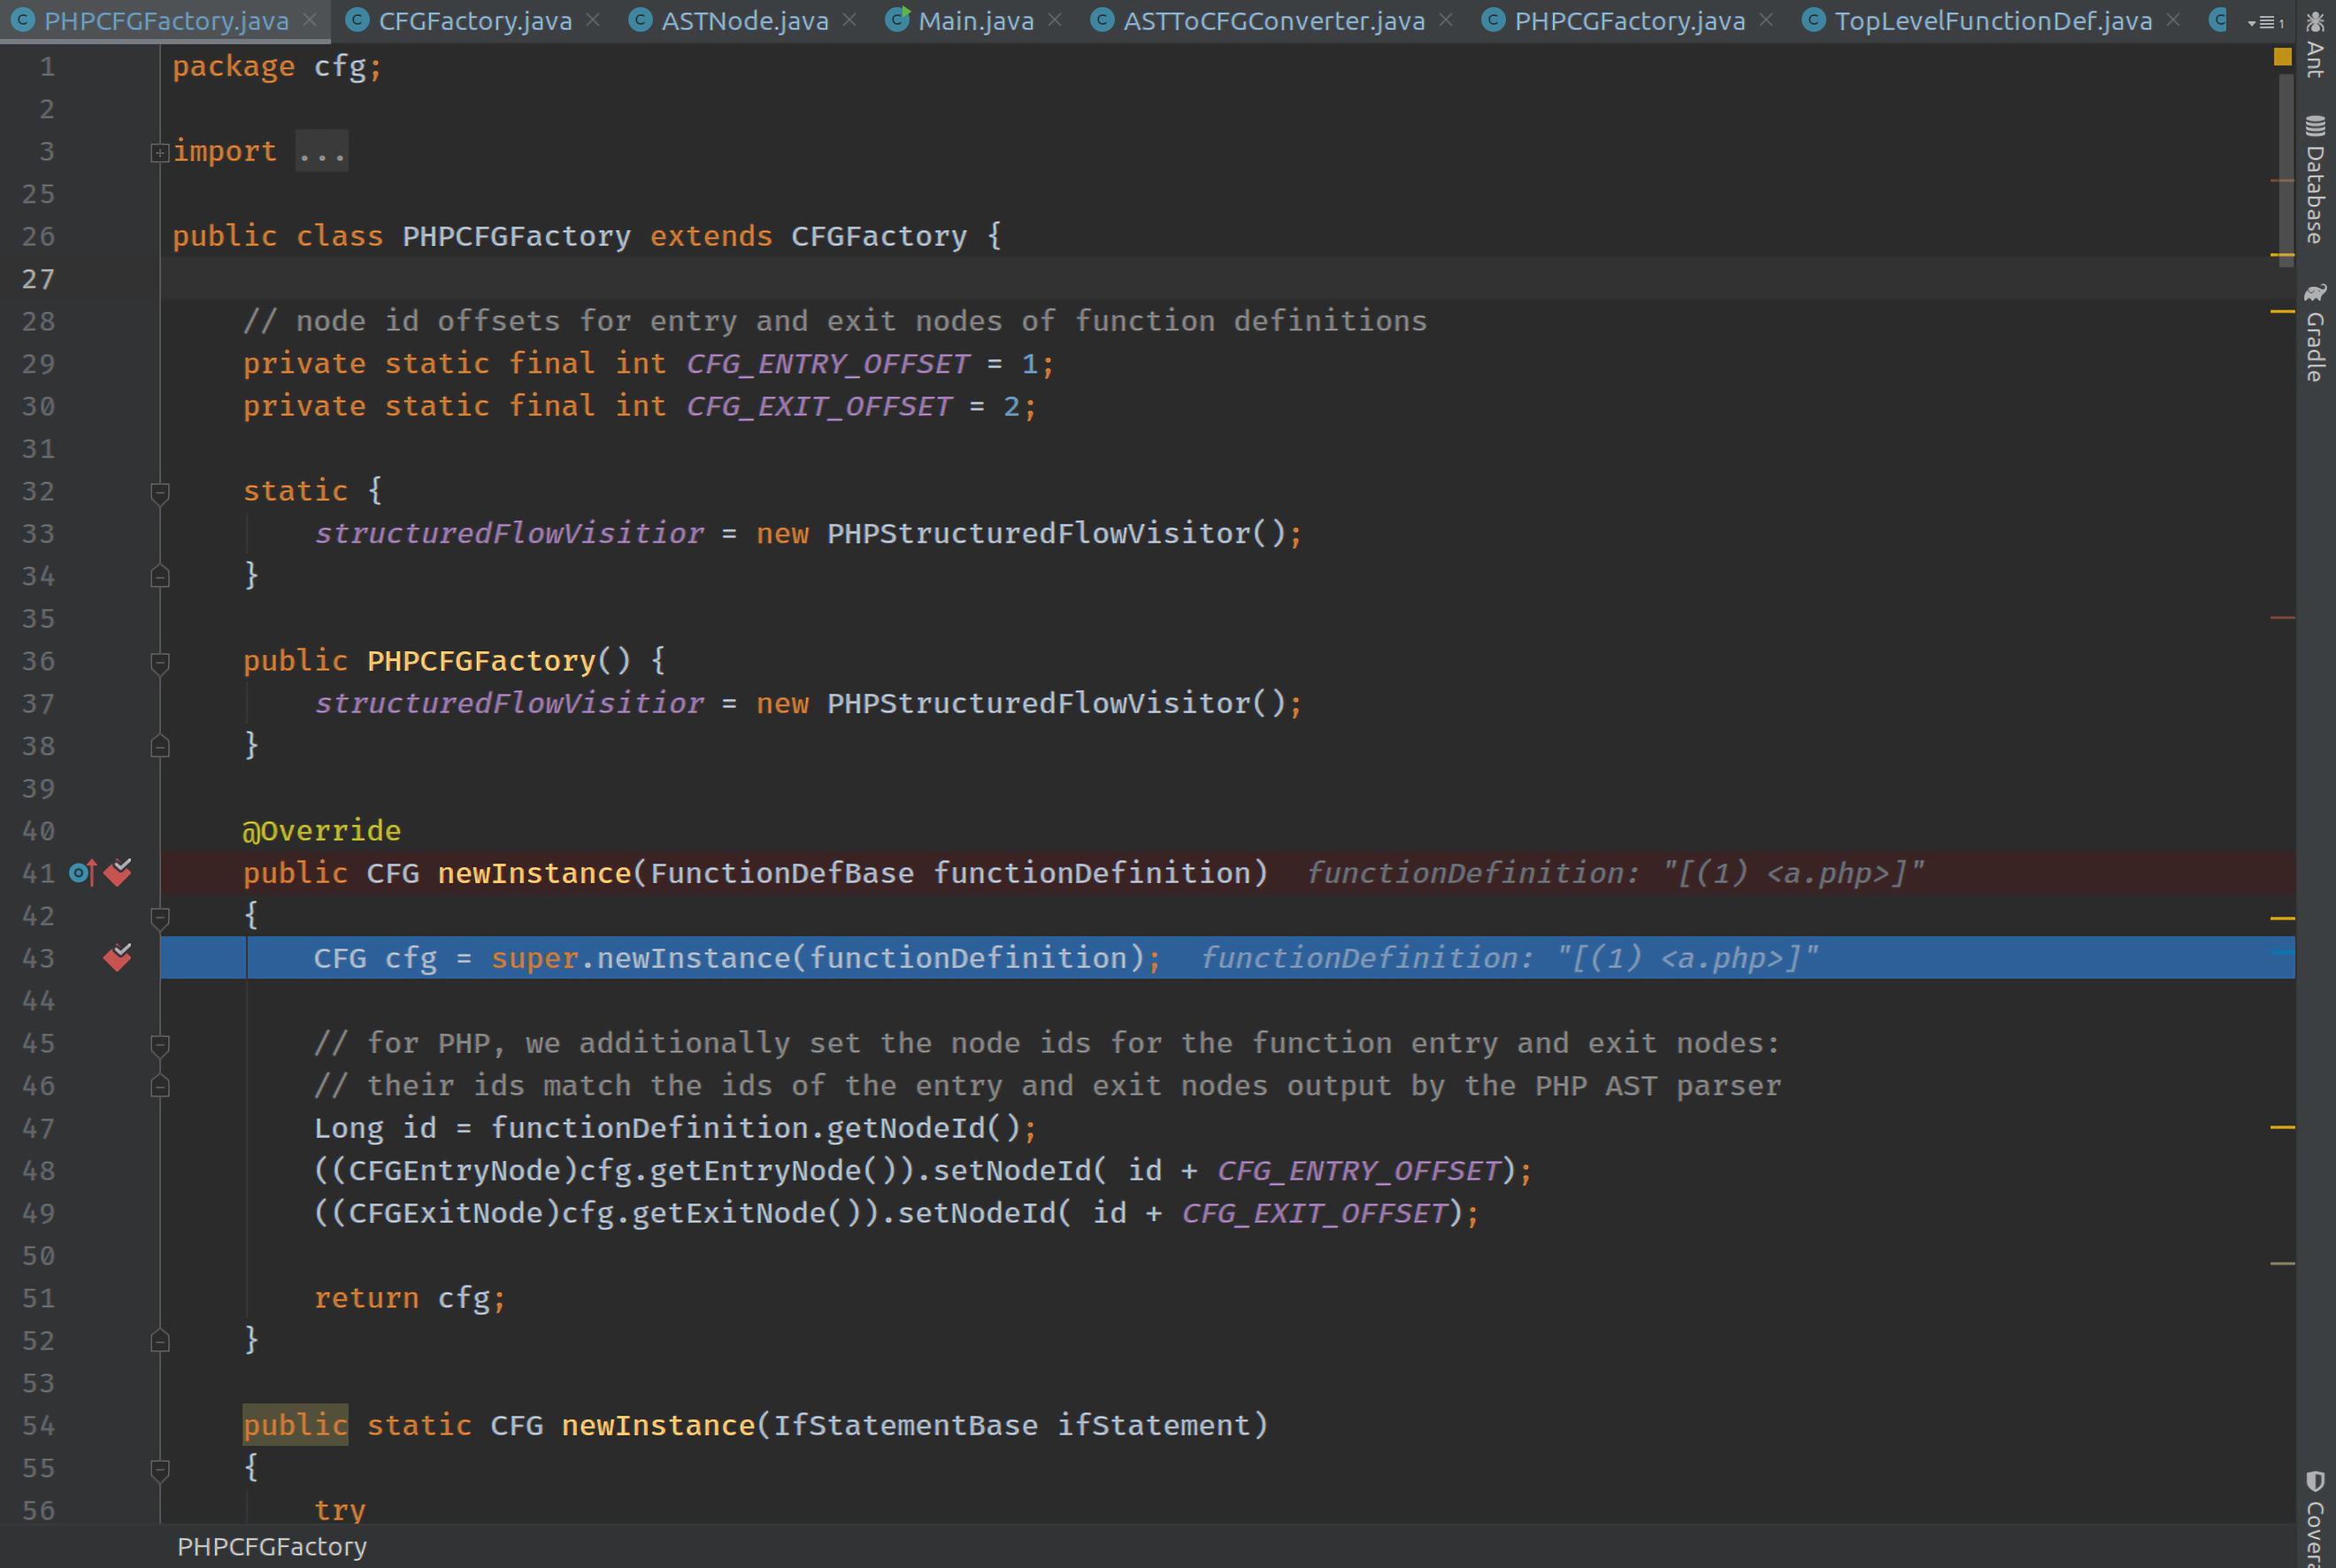This screenshot has width=2336, height=1568.
Task: Close the Main.java tab
Action: pyautogui.click(x=1055, y=20)
